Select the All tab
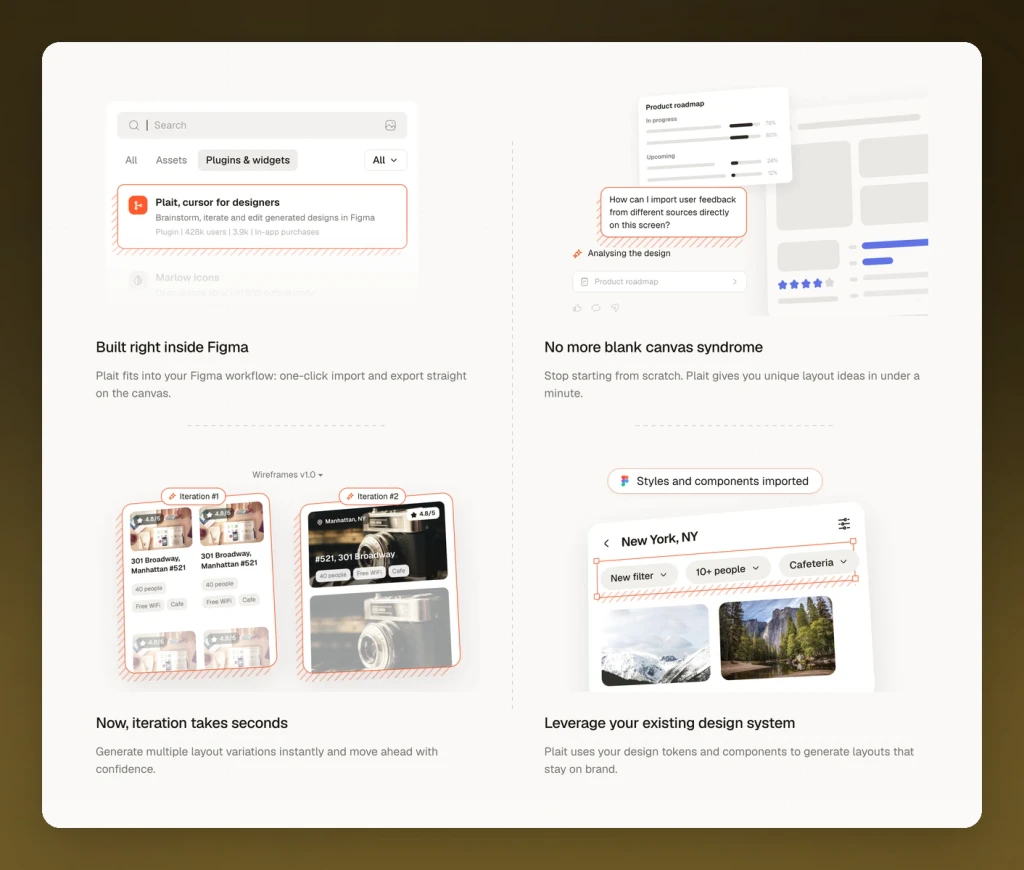The width and height of the screenshot is (1024, 870). (x=131, y=160)
